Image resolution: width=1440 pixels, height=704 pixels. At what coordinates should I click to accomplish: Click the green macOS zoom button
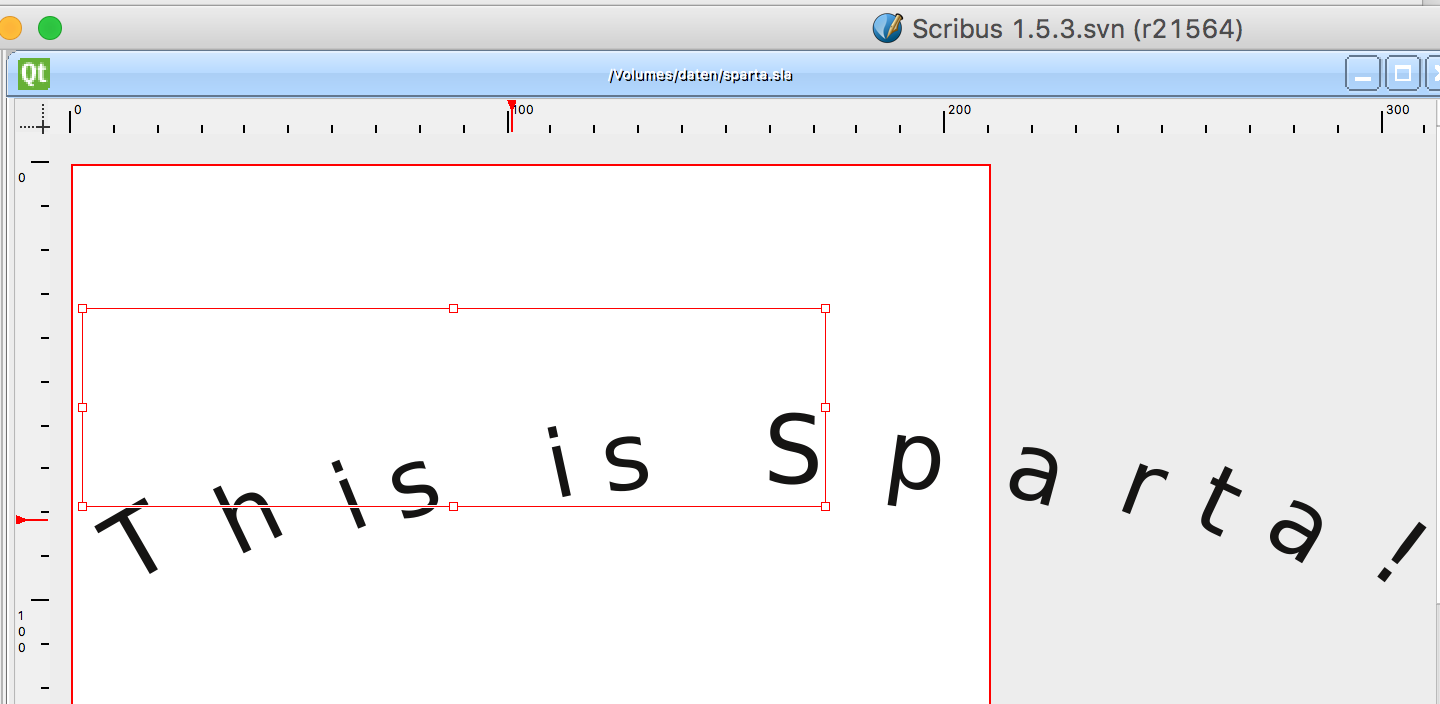50,28
